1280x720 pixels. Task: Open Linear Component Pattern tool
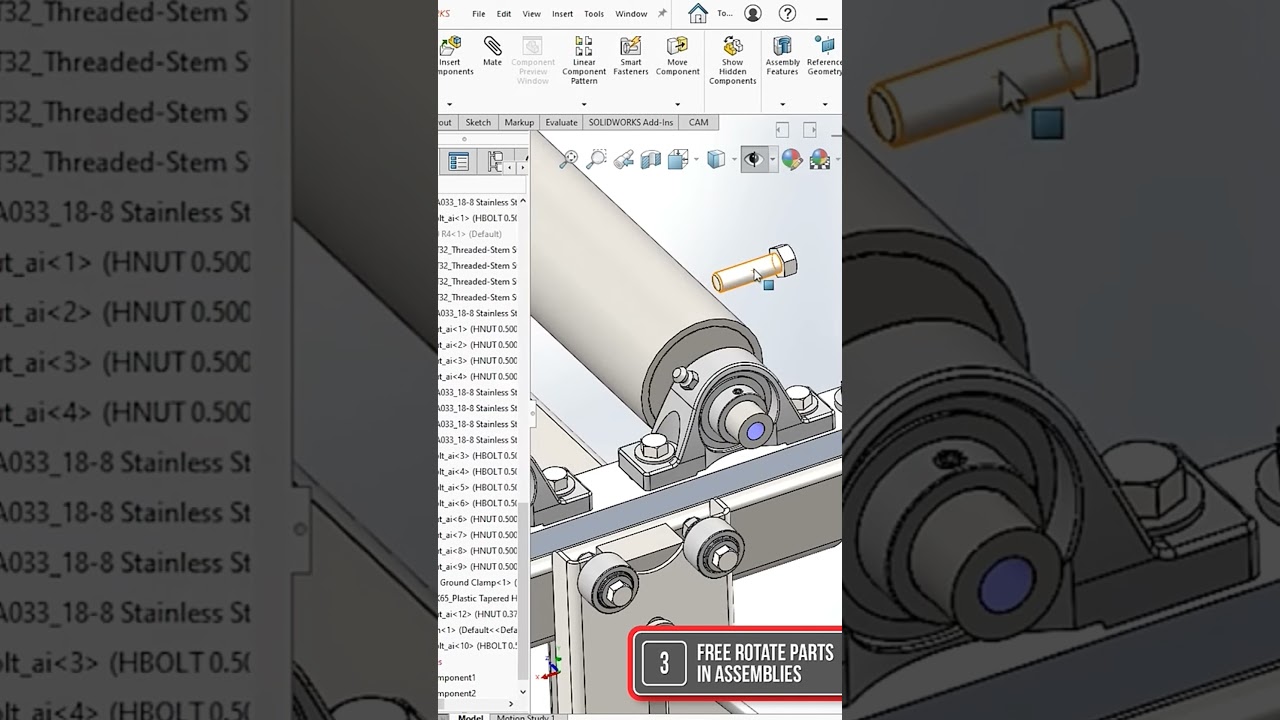(584, 60)
